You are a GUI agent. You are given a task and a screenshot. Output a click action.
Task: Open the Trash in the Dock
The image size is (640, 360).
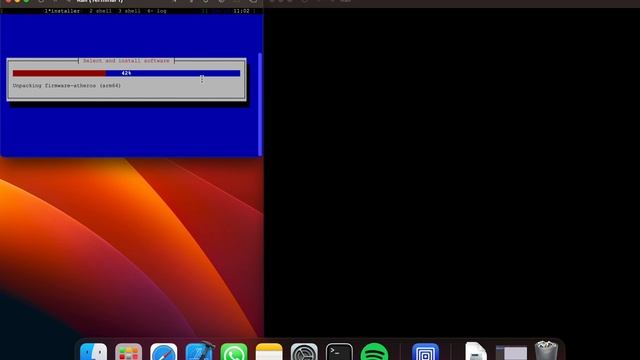546,351
